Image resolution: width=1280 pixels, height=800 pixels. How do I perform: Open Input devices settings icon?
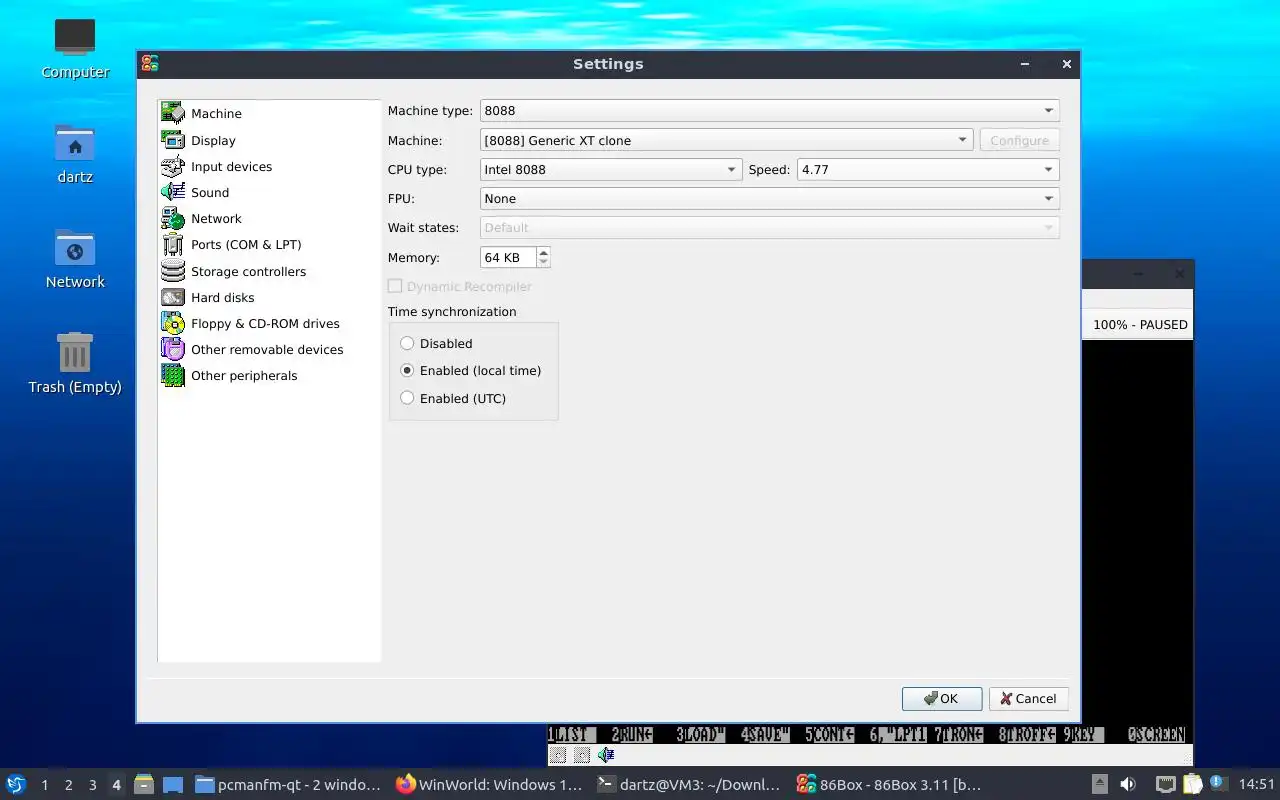(x=173, y=167)
